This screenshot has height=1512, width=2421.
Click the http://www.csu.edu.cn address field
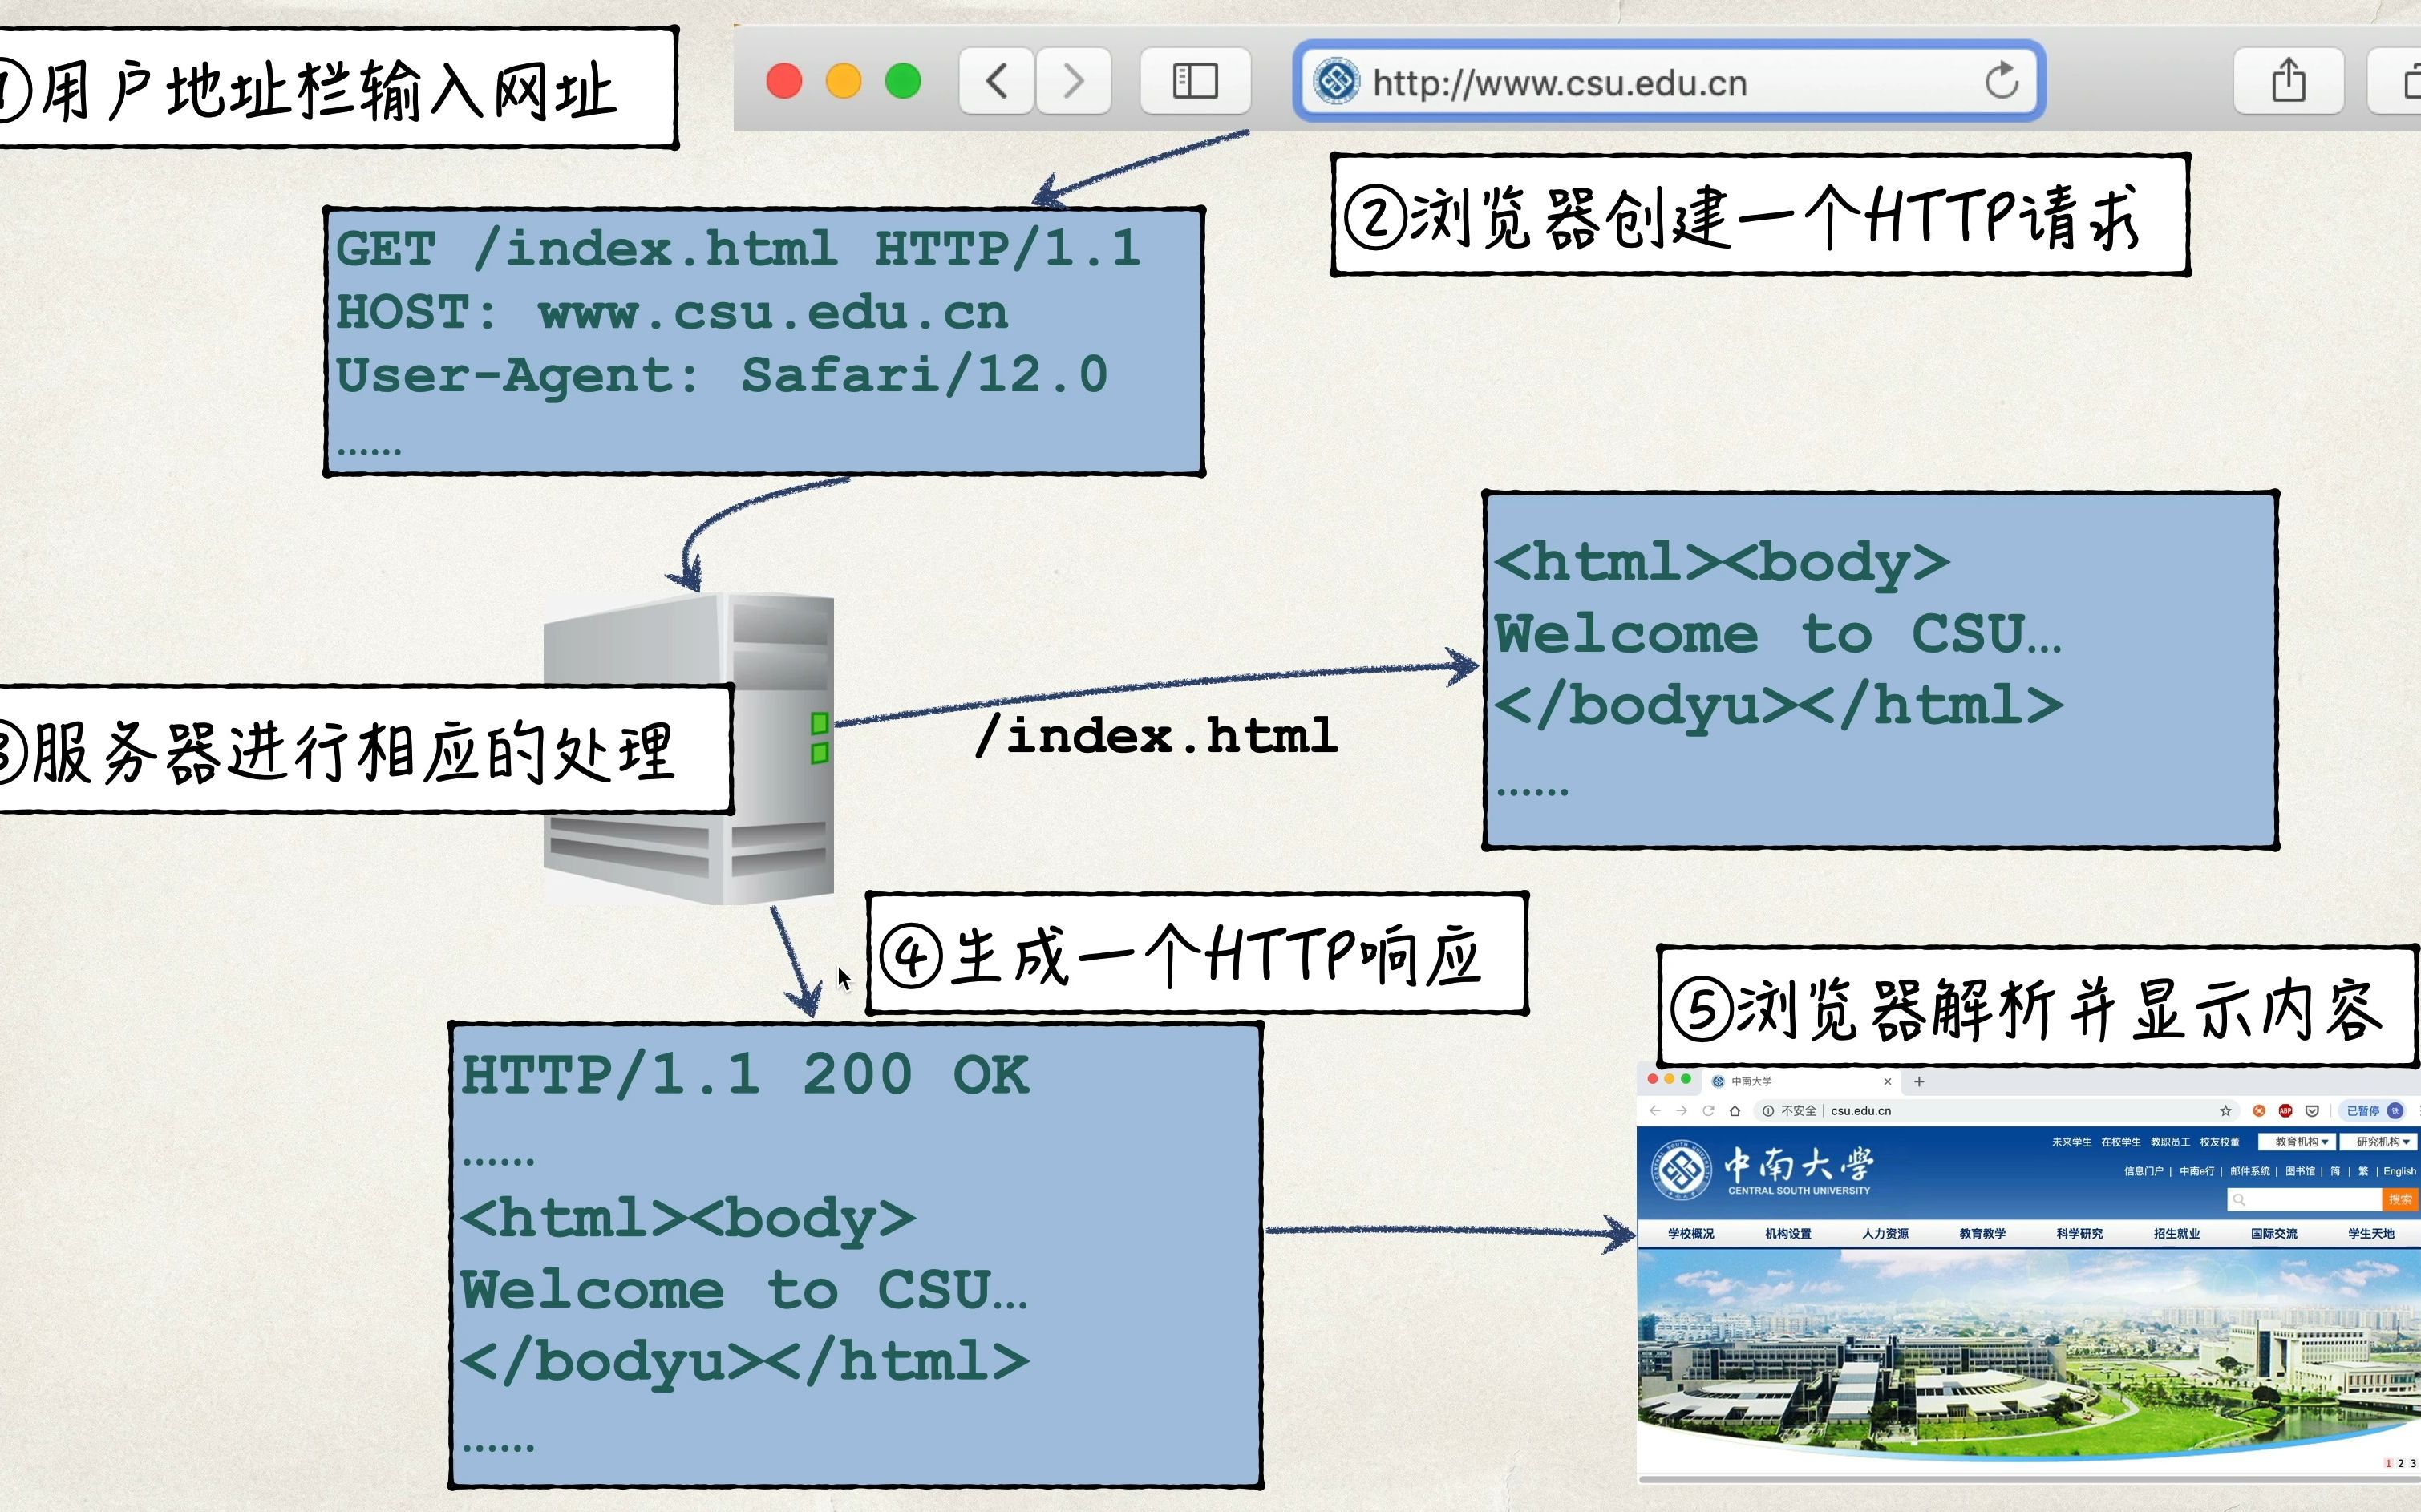coord(1668,81)
